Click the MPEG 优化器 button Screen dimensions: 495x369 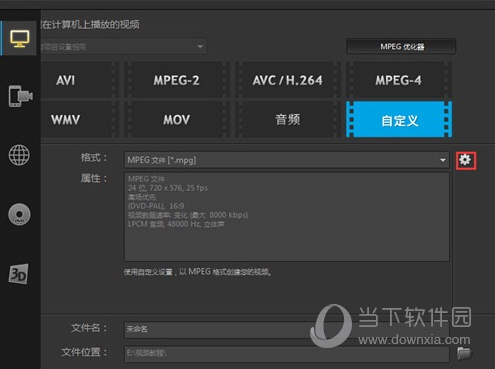point(401,46)
